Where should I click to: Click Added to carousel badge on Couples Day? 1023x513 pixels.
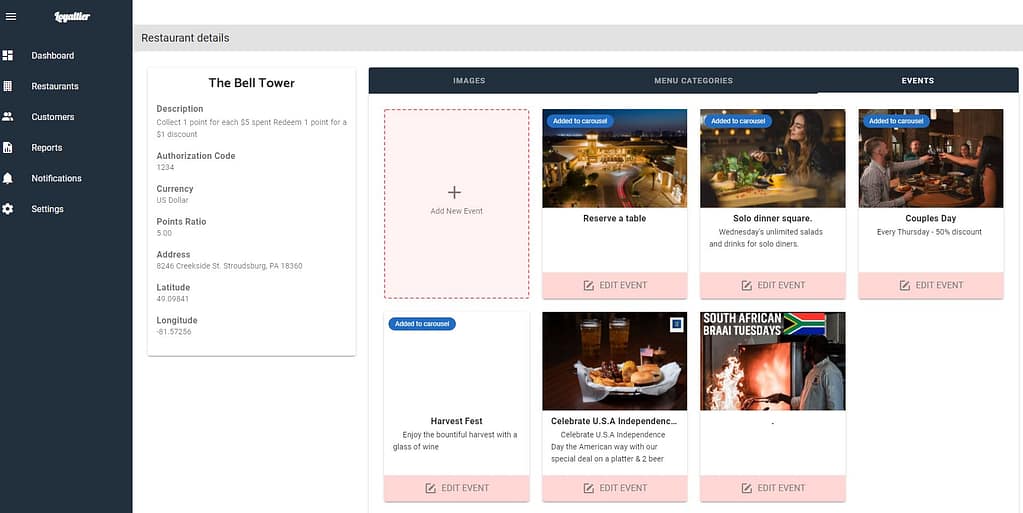click(896, 121)
